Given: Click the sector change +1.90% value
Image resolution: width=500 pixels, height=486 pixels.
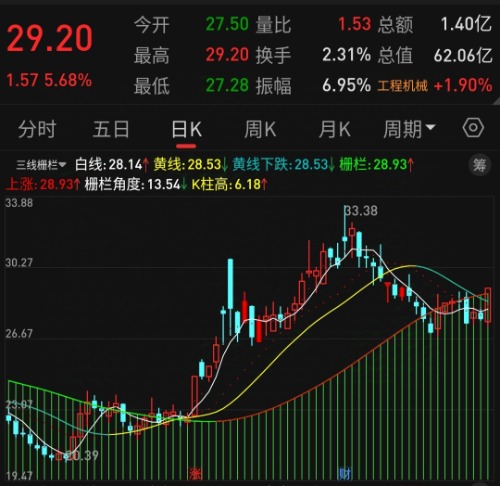Looking at the screenshot, I should coord(463,86).
